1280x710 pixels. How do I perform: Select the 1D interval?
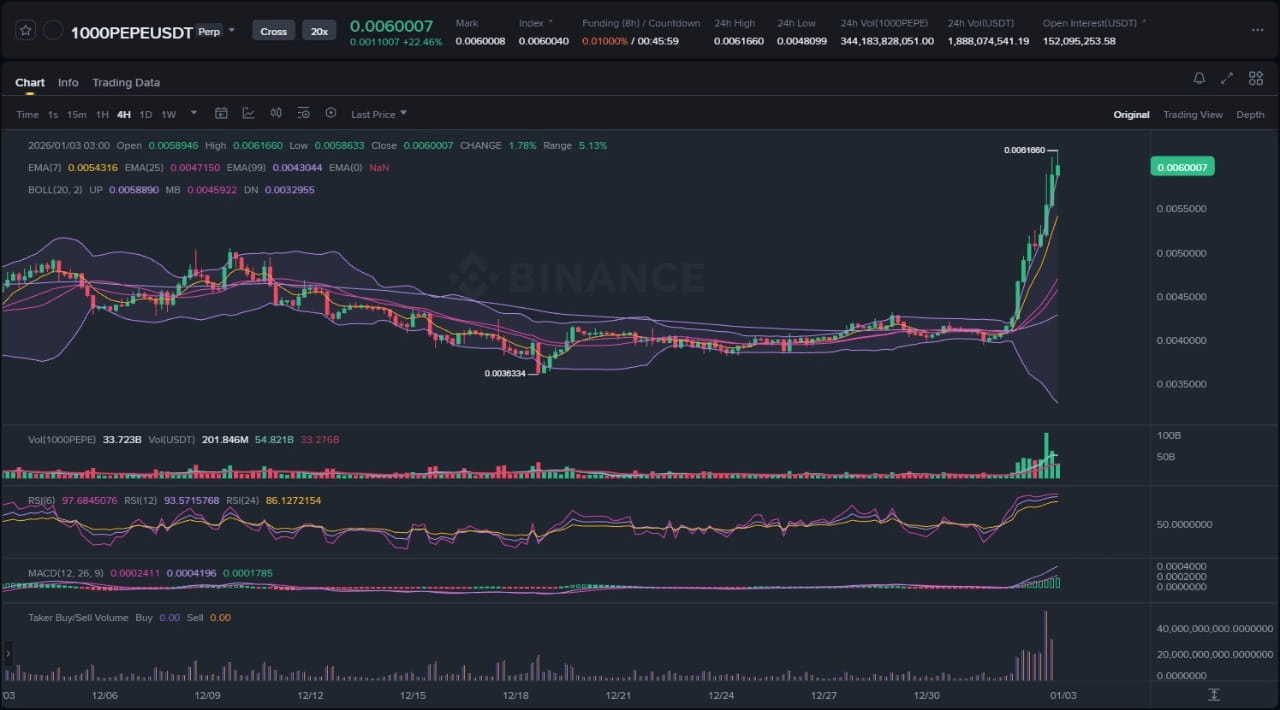pos(146,114)
